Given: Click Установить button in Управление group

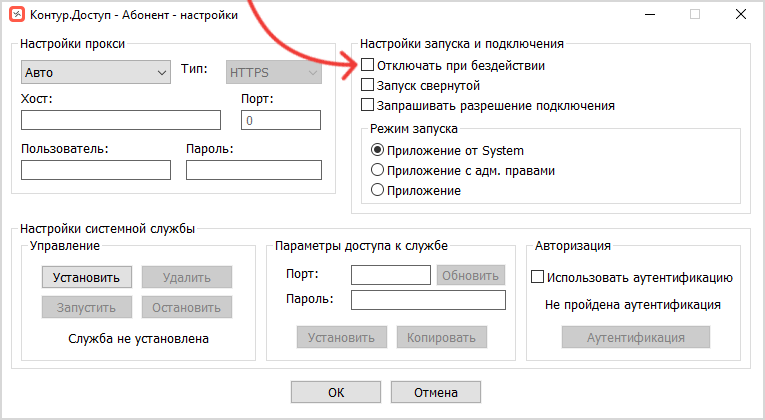Looking at the screenshot, I should point(87,278).
